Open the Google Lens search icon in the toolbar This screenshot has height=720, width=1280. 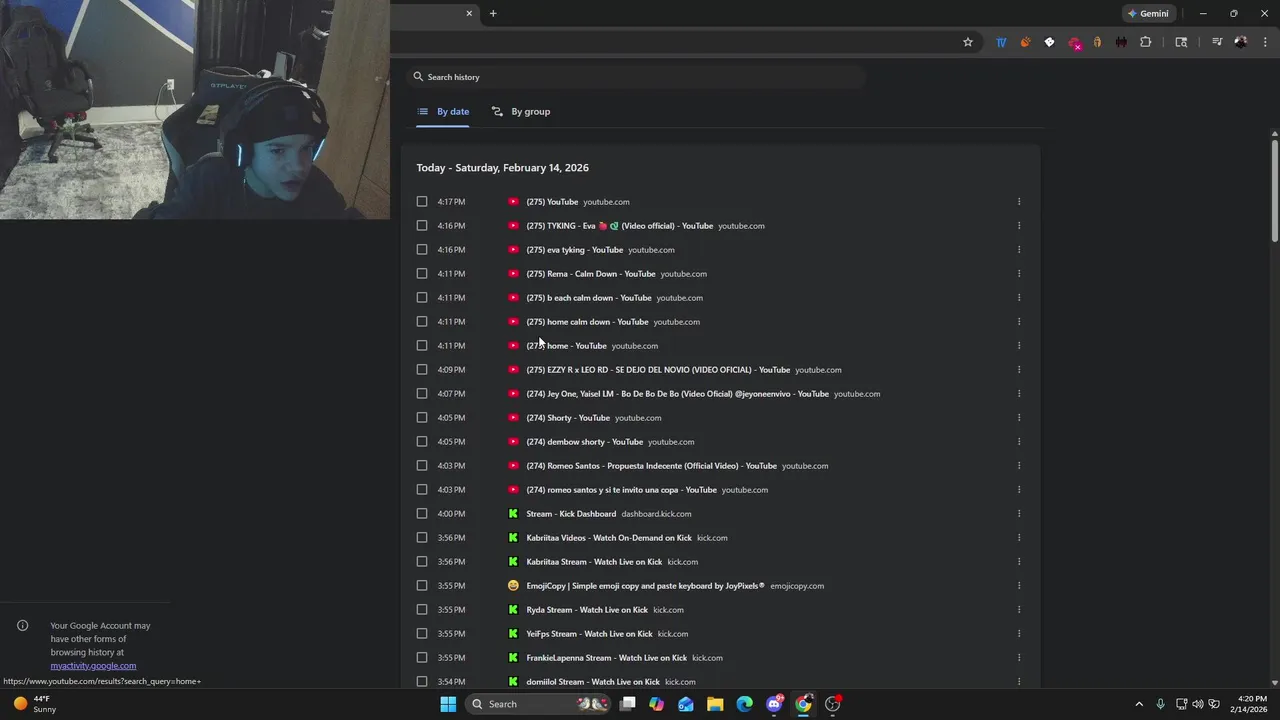[1181, 42]
